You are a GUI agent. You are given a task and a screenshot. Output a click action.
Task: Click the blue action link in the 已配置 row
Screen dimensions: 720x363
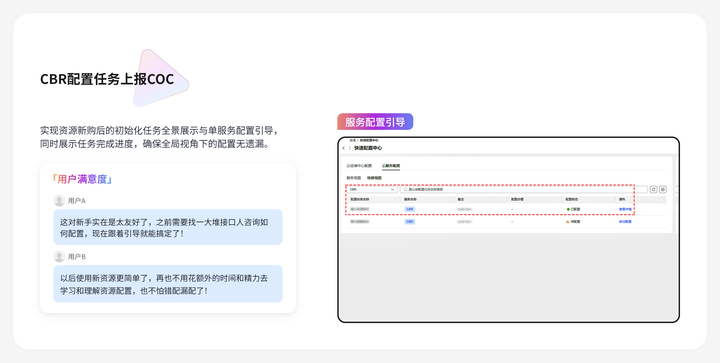click(625, 209)
